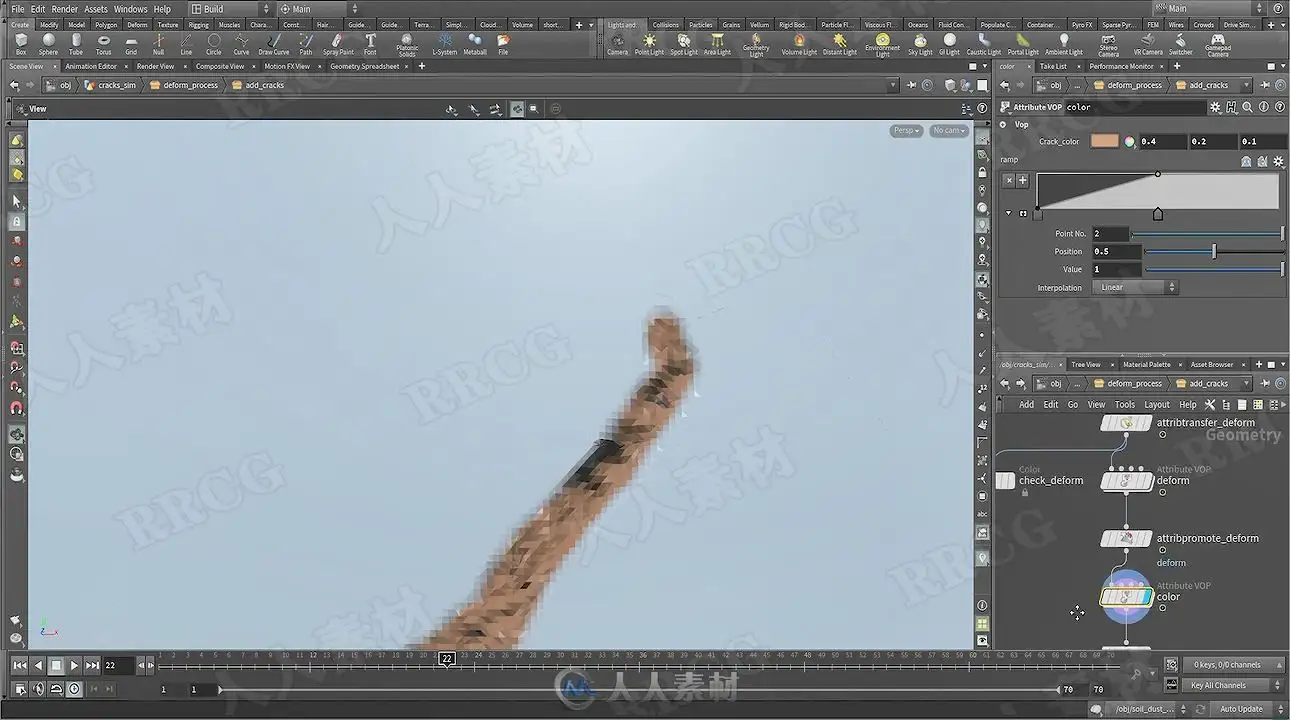The height and width of the screenshot is (720, 1290).
Task: Switch to the Geometry Spreadsheet tab
Action: pos(364,66)
